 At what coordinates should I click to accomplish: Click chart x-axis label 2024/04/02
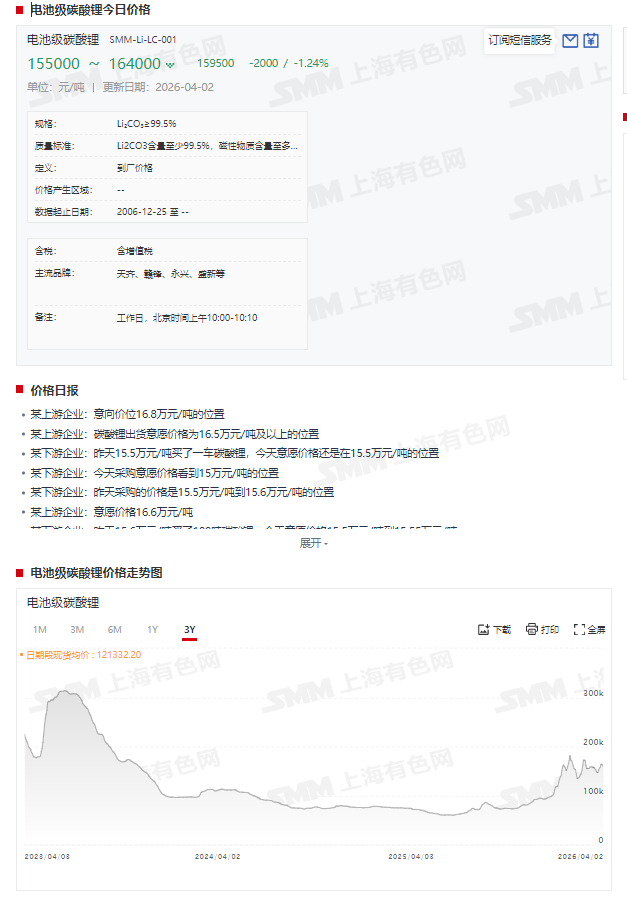coord(218,856)
